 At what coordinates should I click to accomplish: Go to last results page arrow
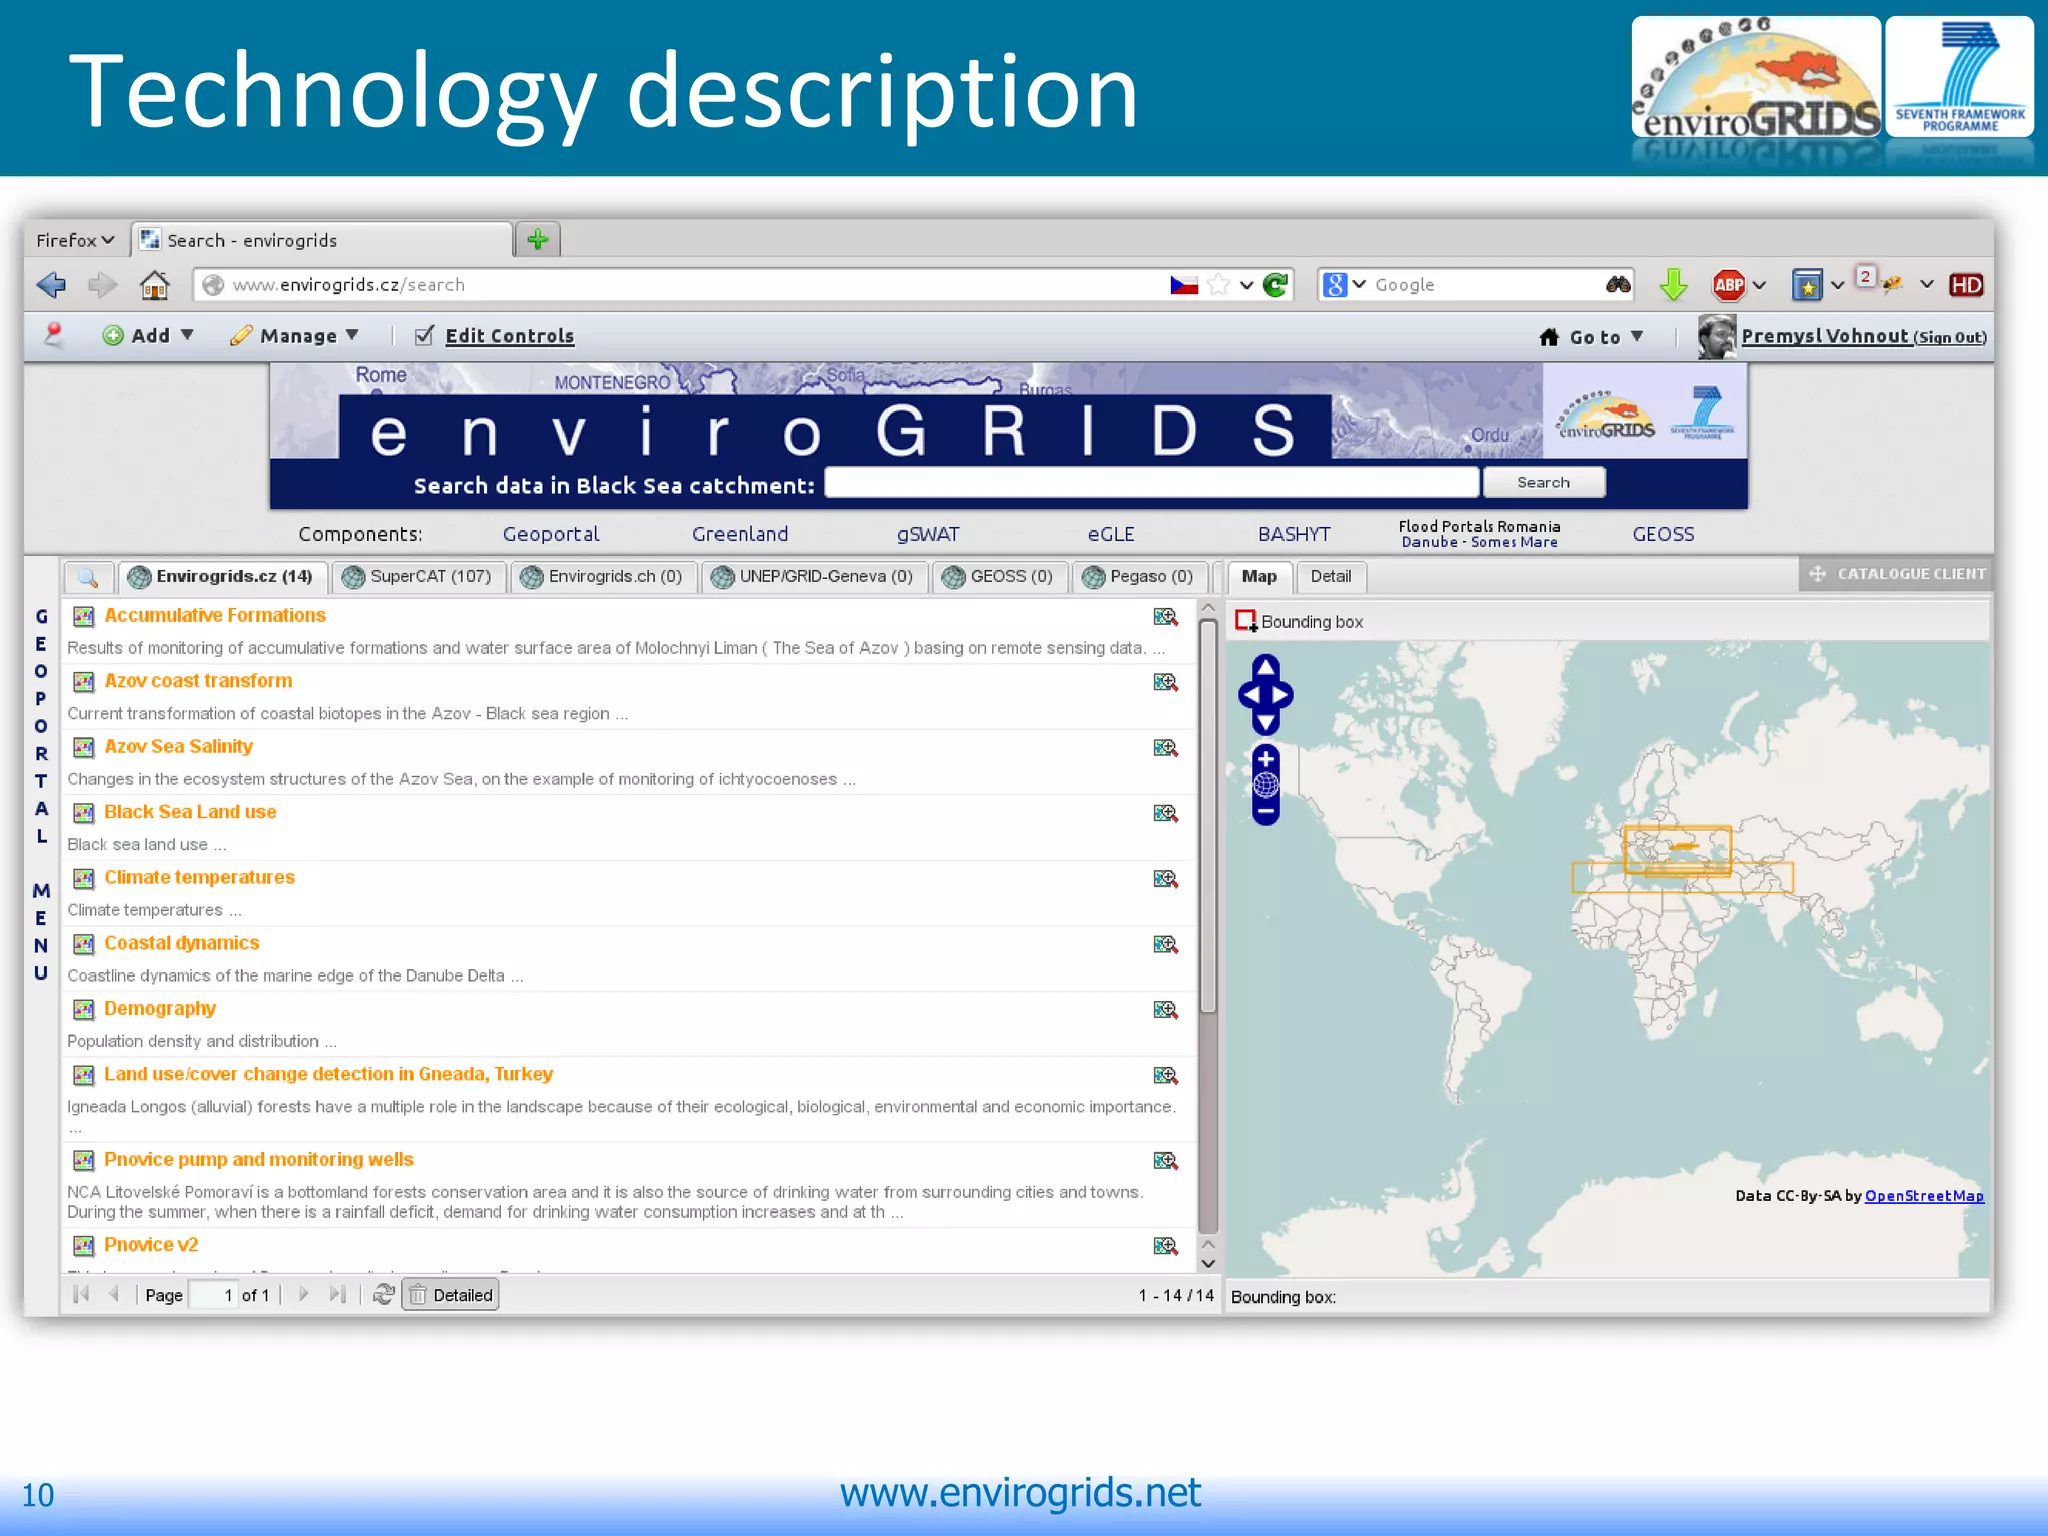(338, 1295)
